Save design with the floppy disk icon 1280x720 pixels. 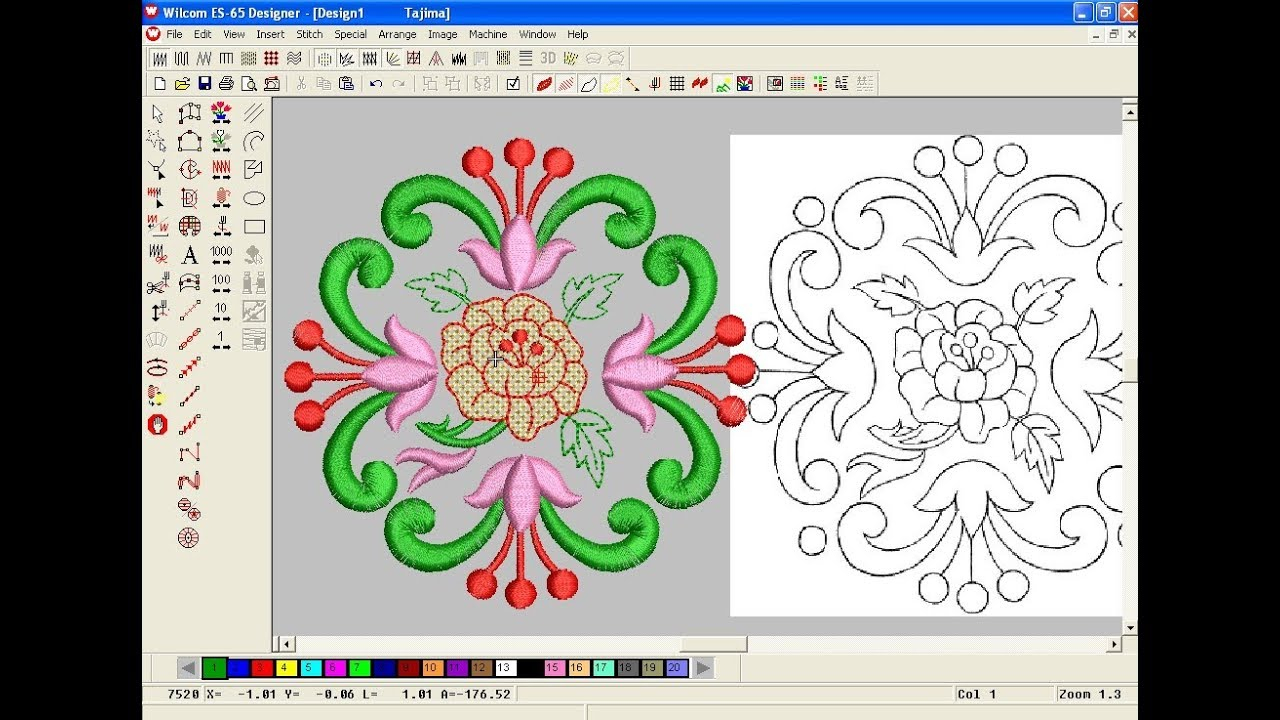[204, 84]
